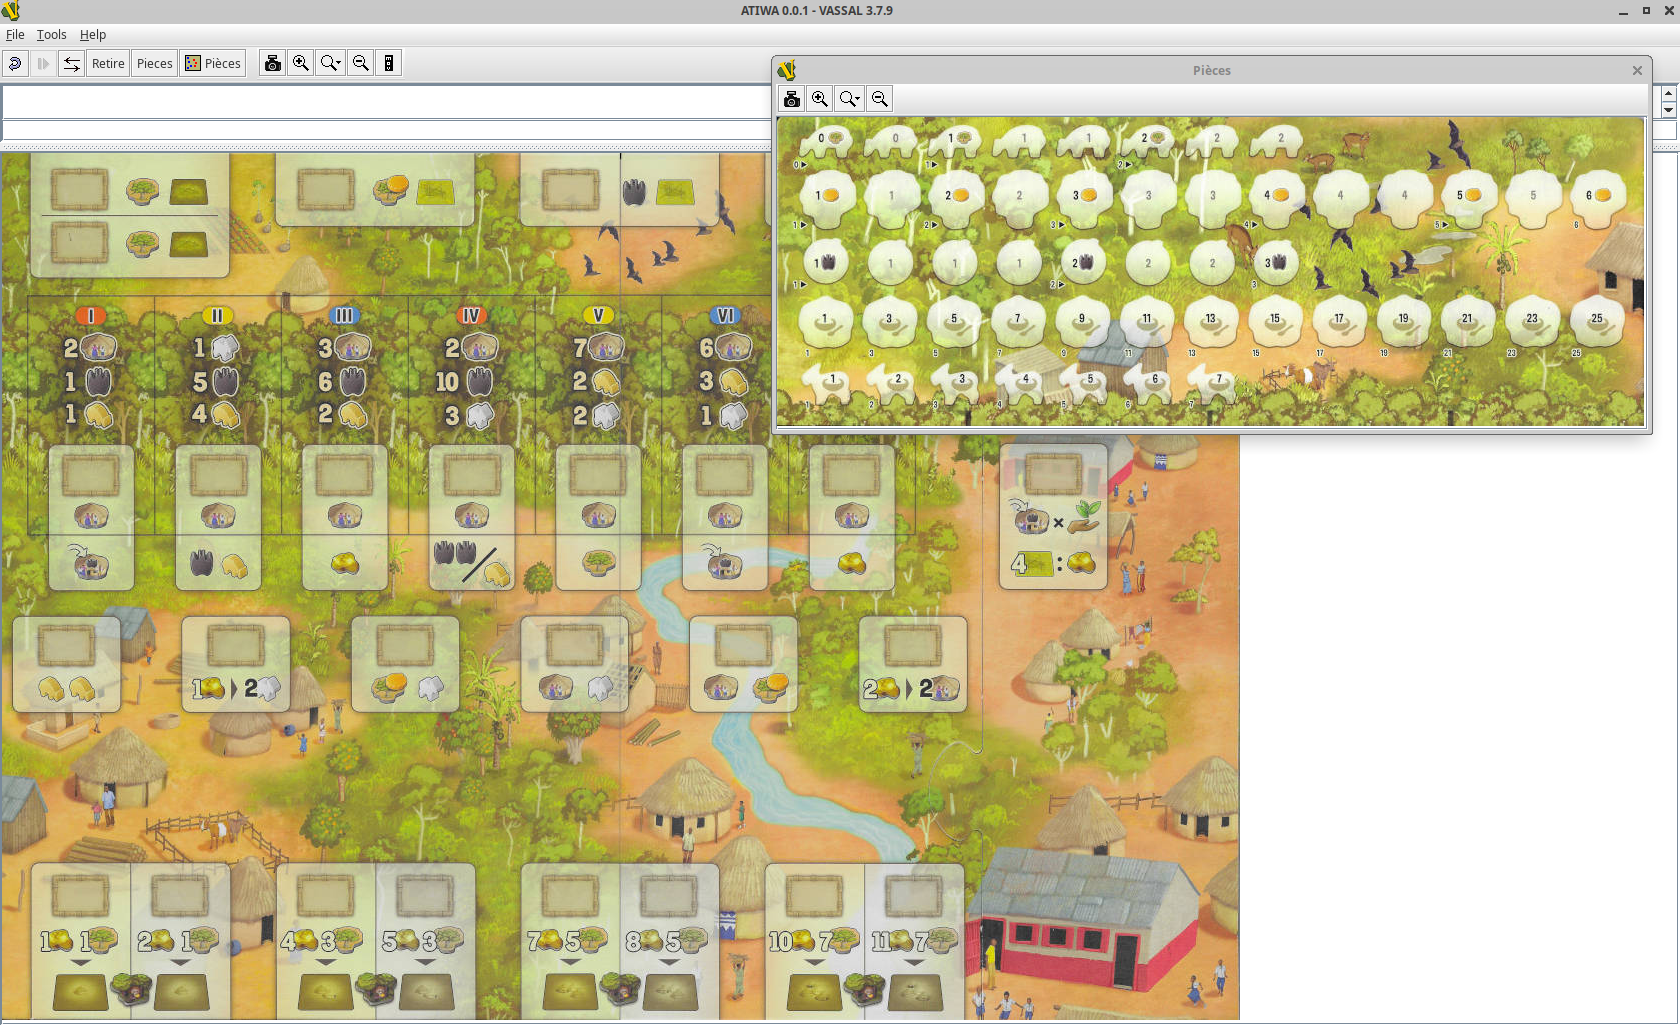Open main map zoom level dropdown
The width and height of the screenshot is (1680, 1026).
click(330, 63)
